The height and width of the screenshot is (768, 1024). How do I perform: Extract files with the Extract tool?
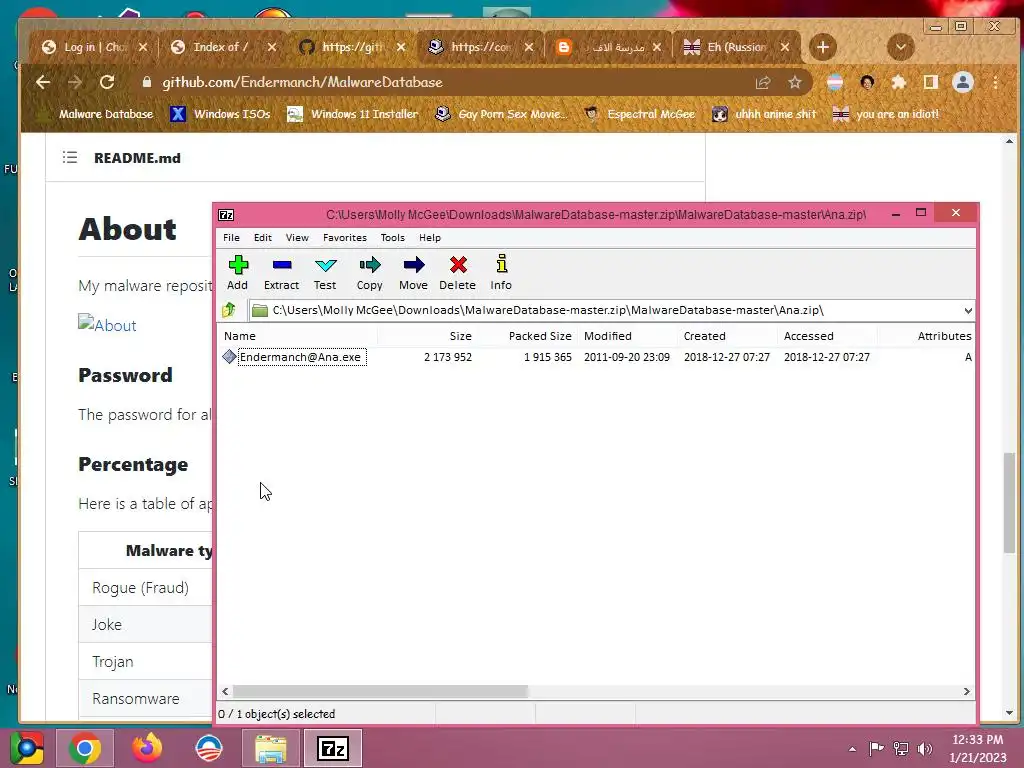pyautogui.click(x=281, y=272)
